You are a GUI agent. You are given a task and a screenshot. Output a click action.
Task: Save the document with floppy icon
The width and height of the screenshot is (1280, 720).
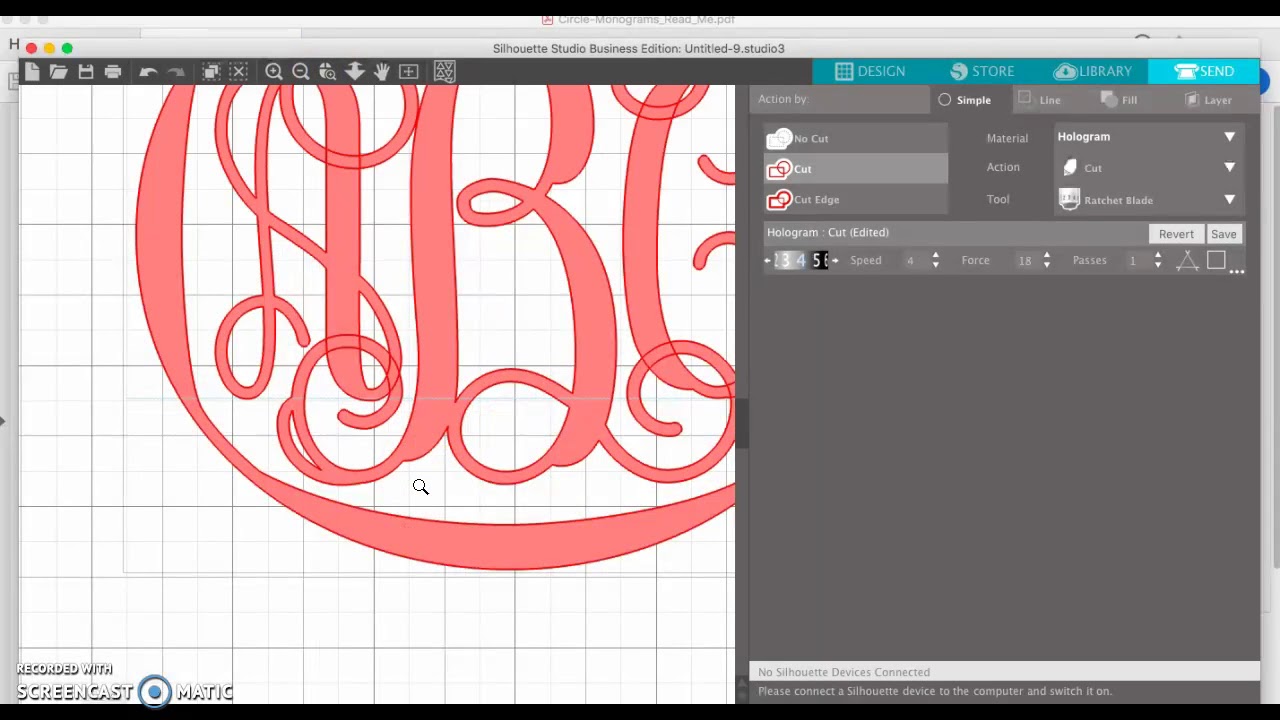tap(86, 71)
